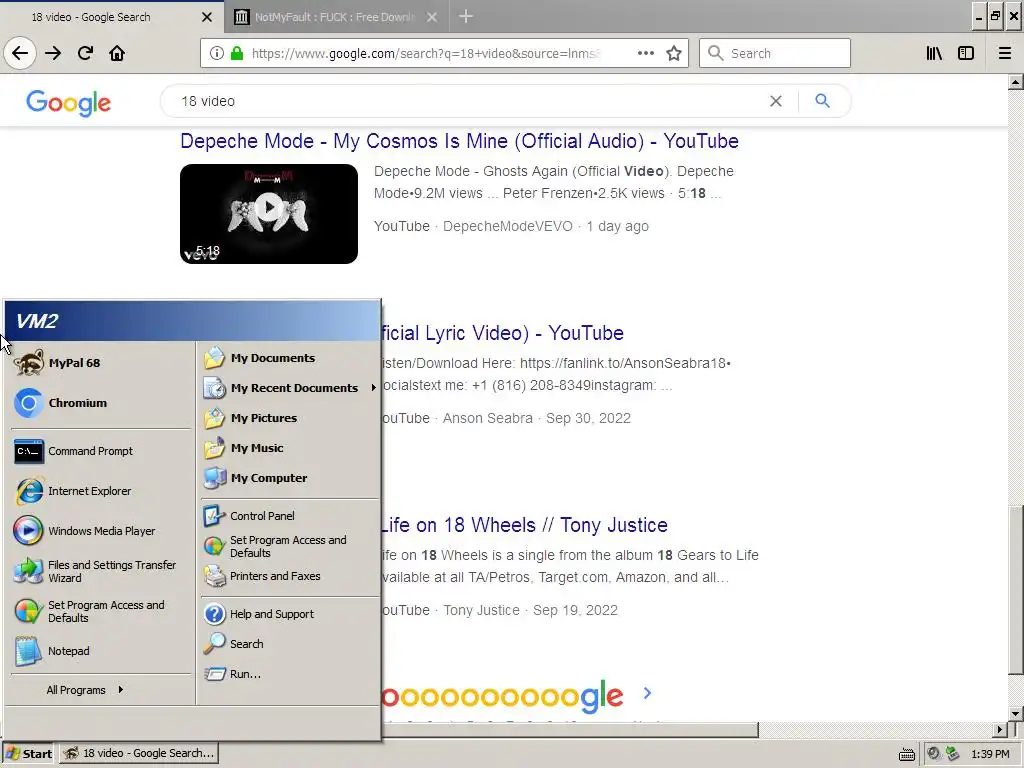Open Notepad from Start menu
The height and width of the screenshot is (768, 1024).
click(x=100, y=651)
